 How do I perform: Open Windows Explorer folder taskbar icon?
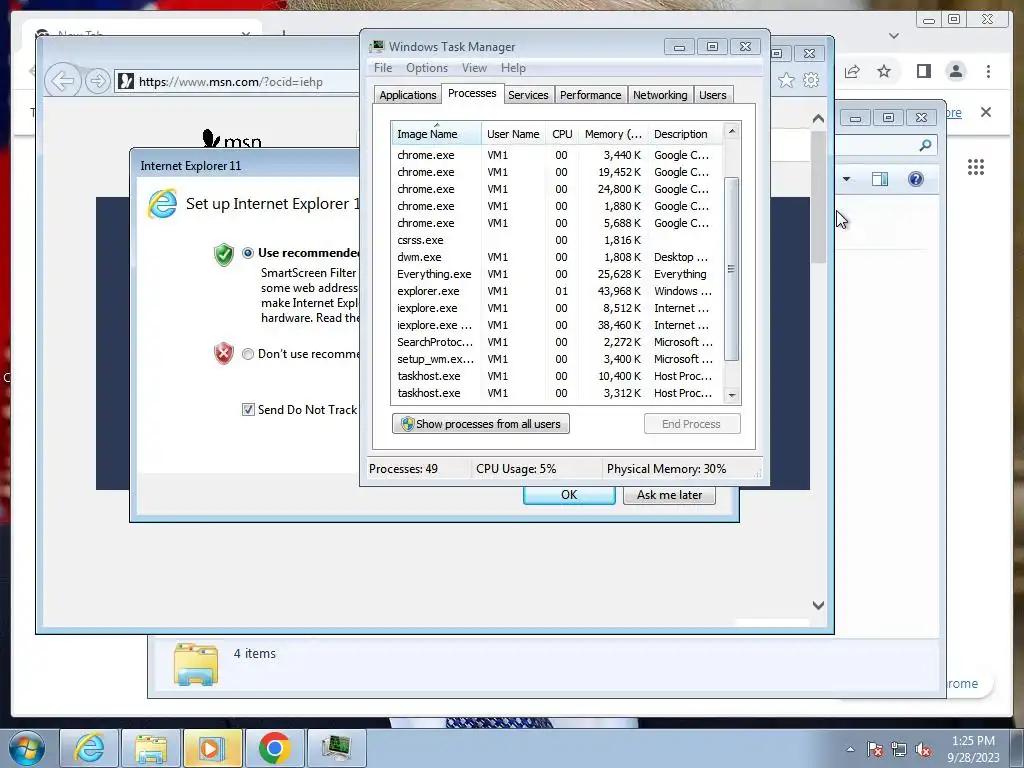(151, 748)
